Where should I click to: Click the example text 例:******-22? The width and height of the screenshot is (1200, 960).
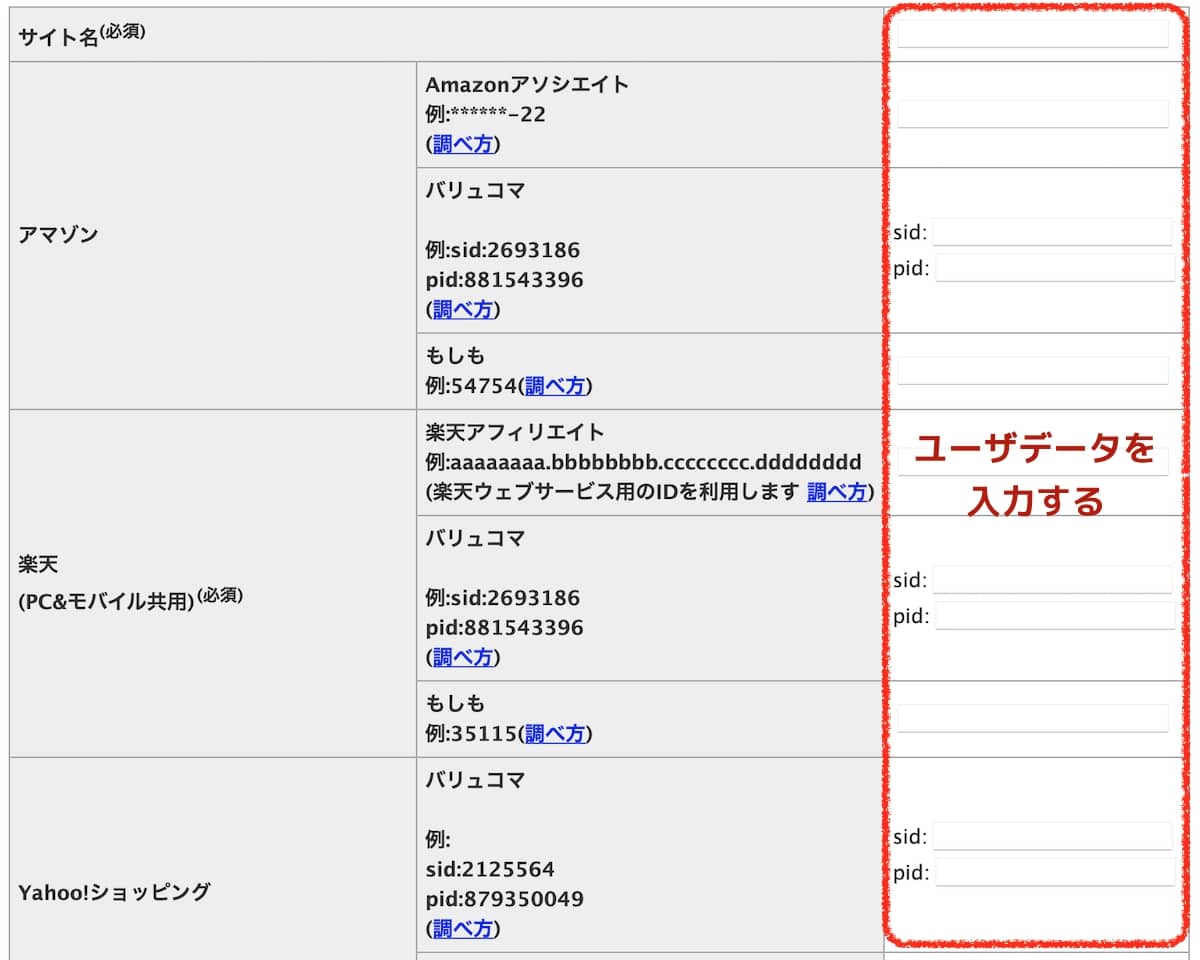point(485,114)
